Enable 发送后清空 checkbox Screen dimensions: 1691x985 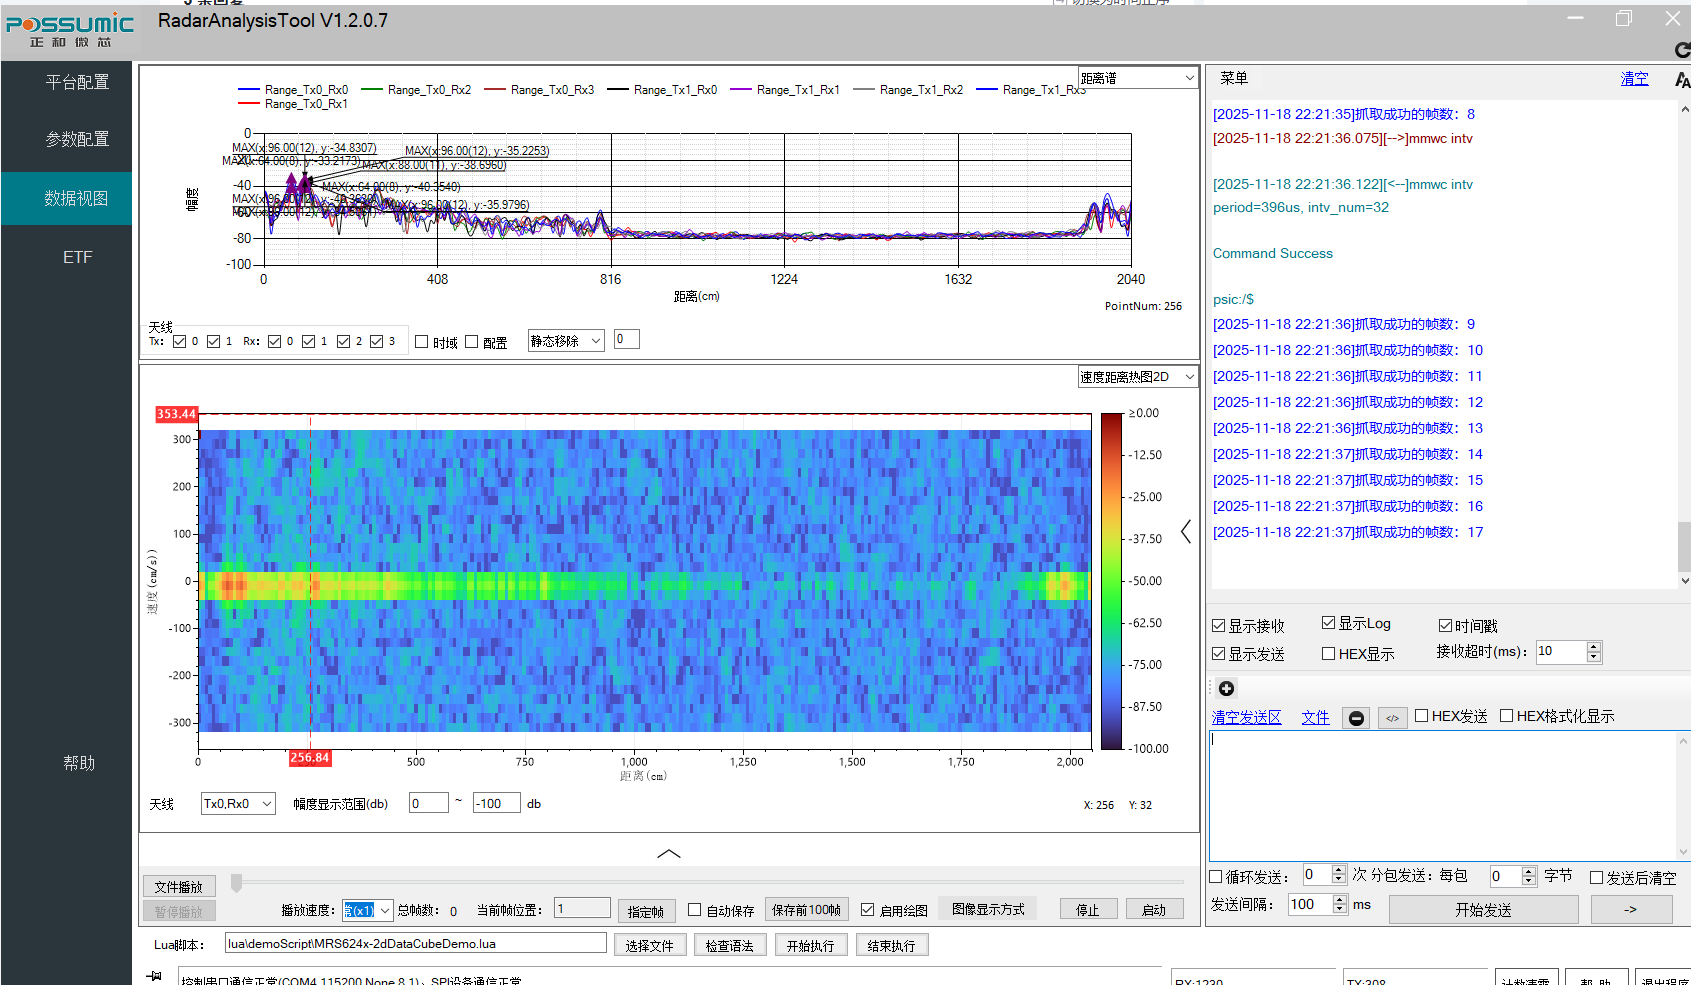point(1596,878)
